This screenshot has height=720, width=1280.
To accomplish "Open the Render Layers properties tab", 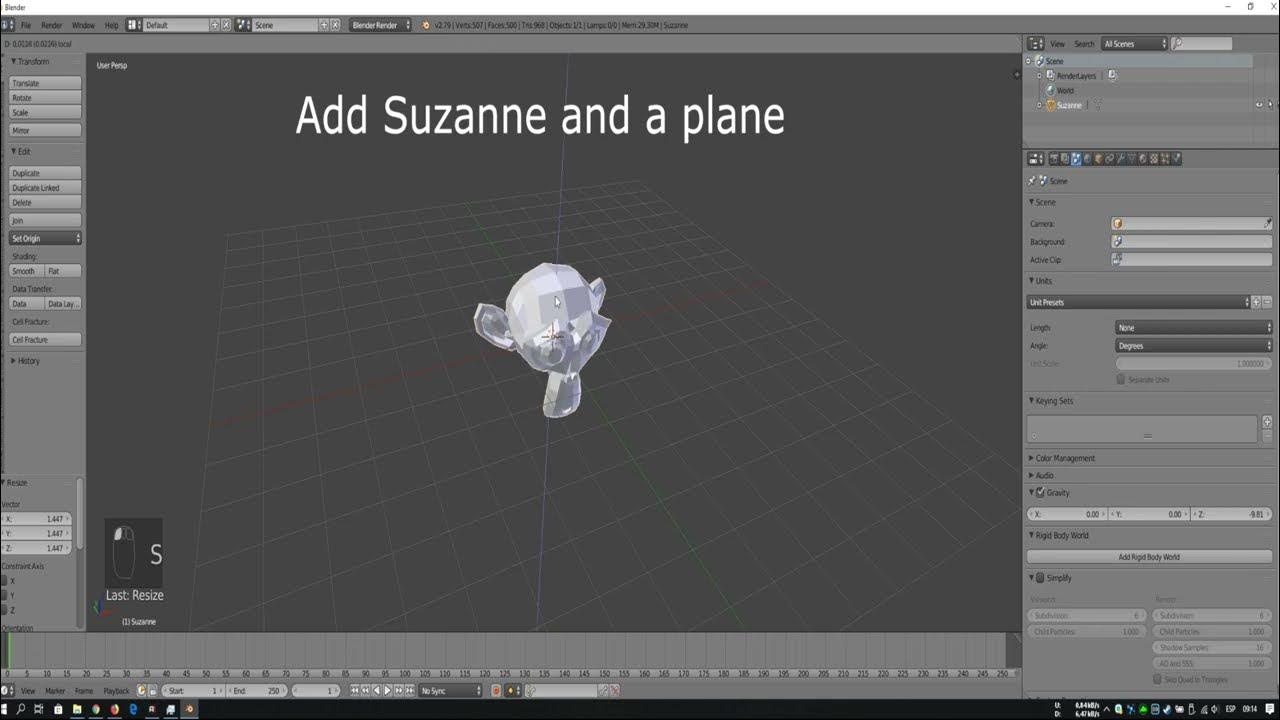I will pyautogui.click(x=1065, y=159).
